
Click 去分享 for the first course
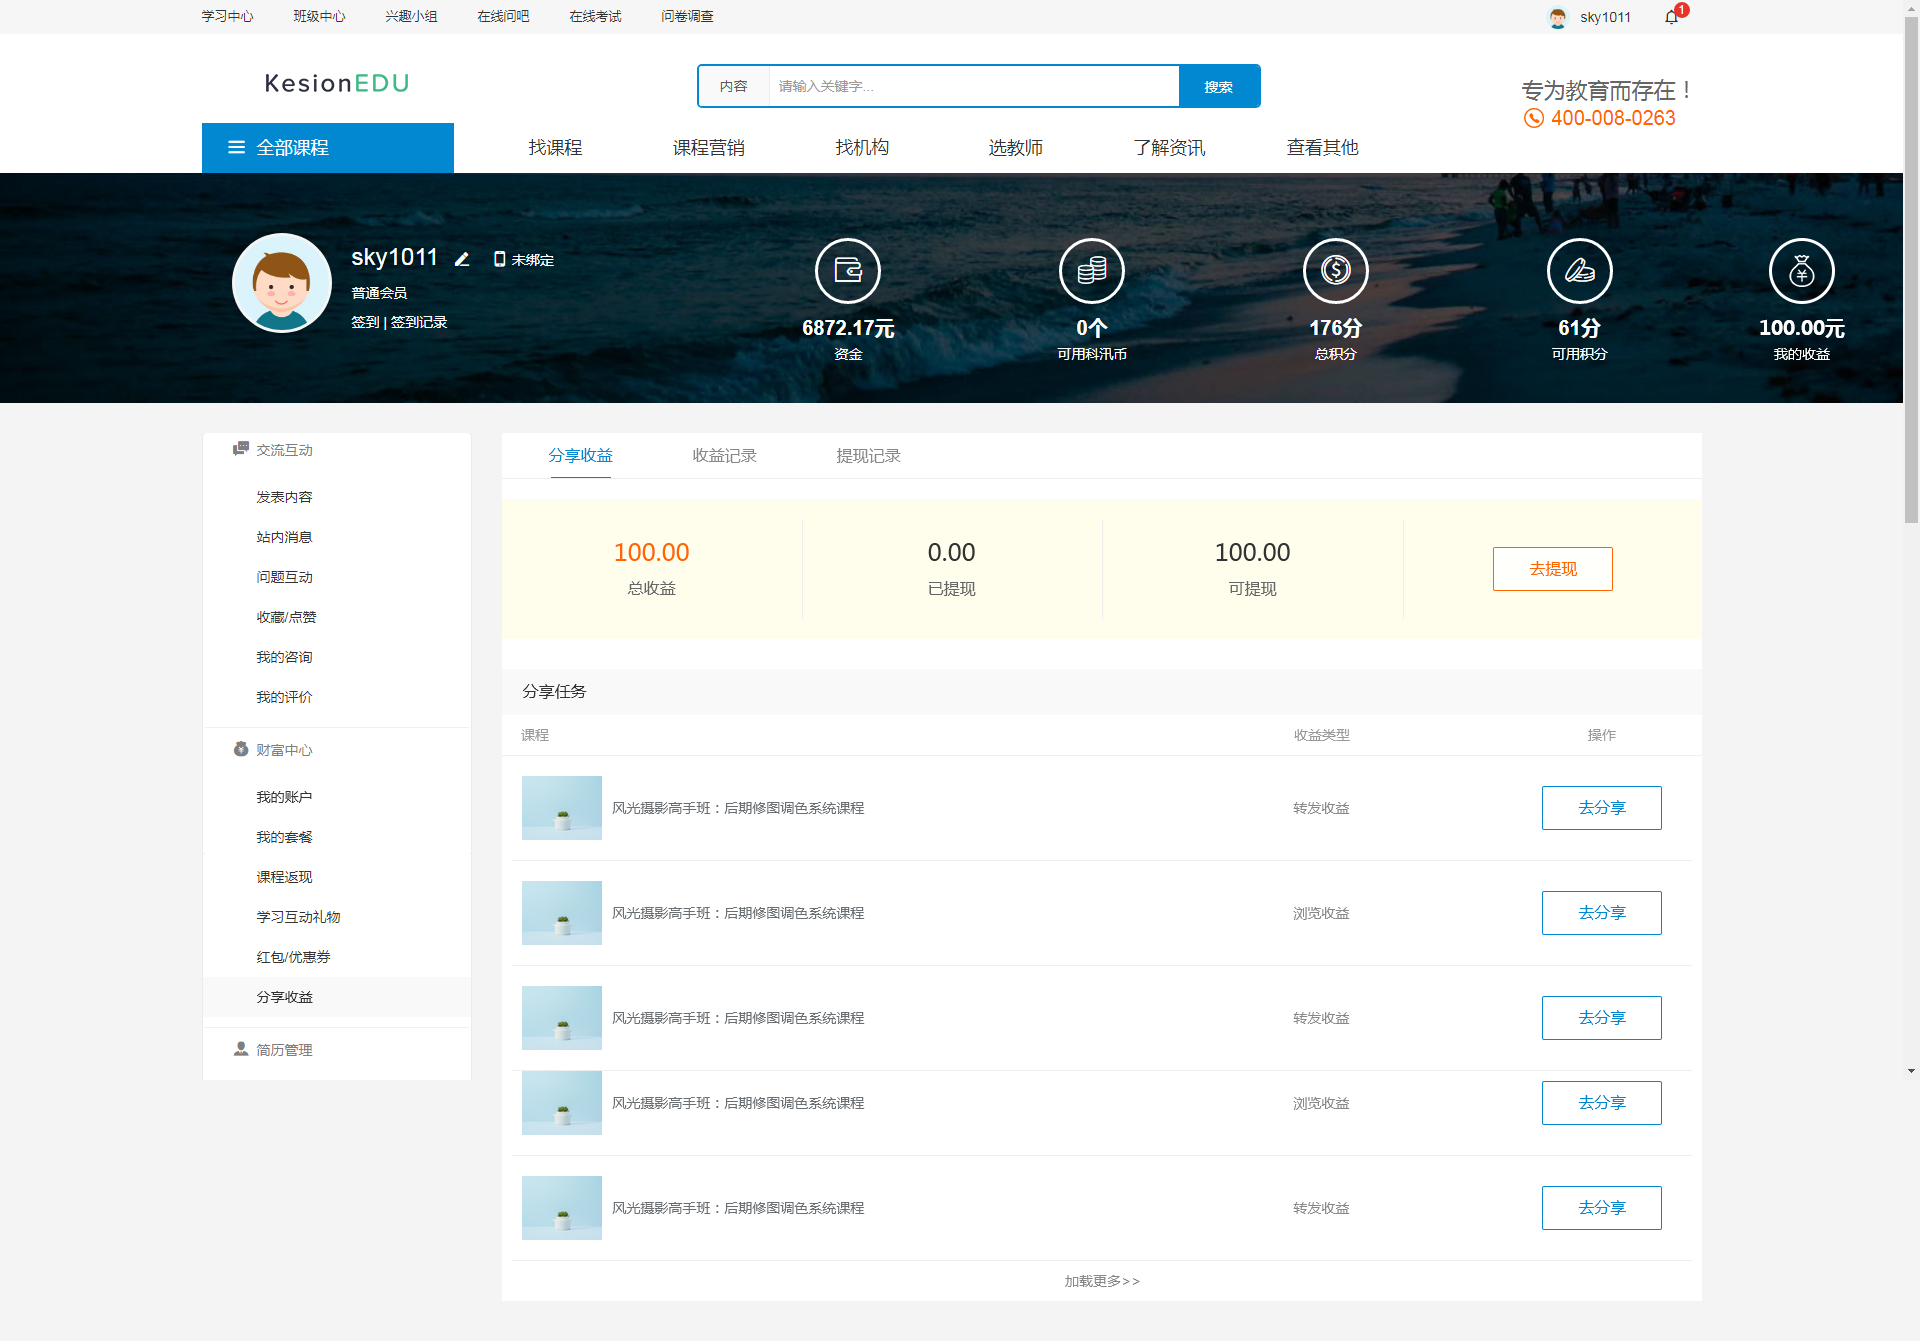pyautogui.click(x=1601, y=808)
